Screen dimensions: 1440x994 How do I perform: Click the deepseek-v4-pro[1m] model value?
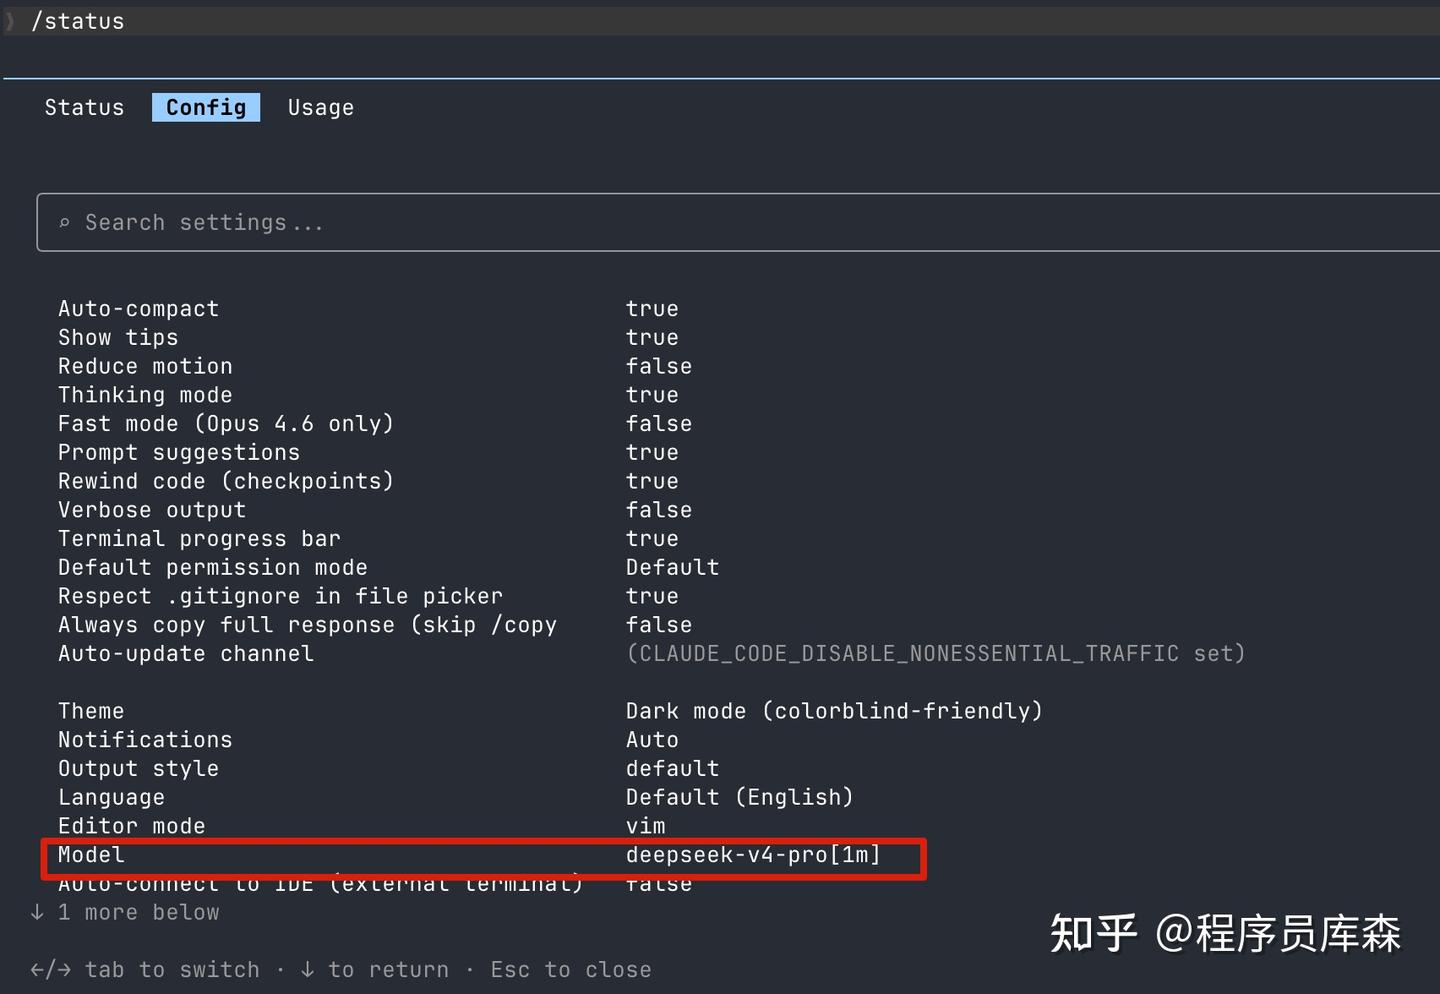753,855
